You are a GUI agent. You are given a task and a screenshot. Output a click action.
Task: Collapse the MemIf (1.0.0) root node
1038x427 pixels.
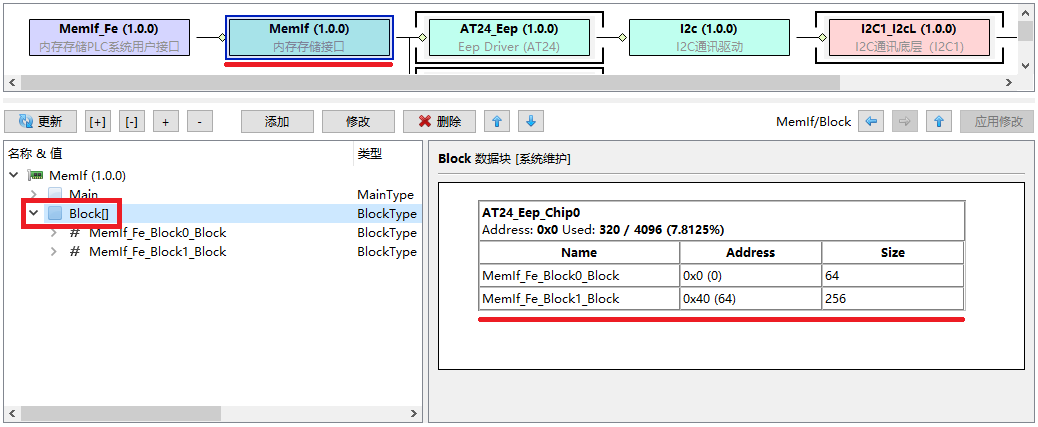click(14, 175)
